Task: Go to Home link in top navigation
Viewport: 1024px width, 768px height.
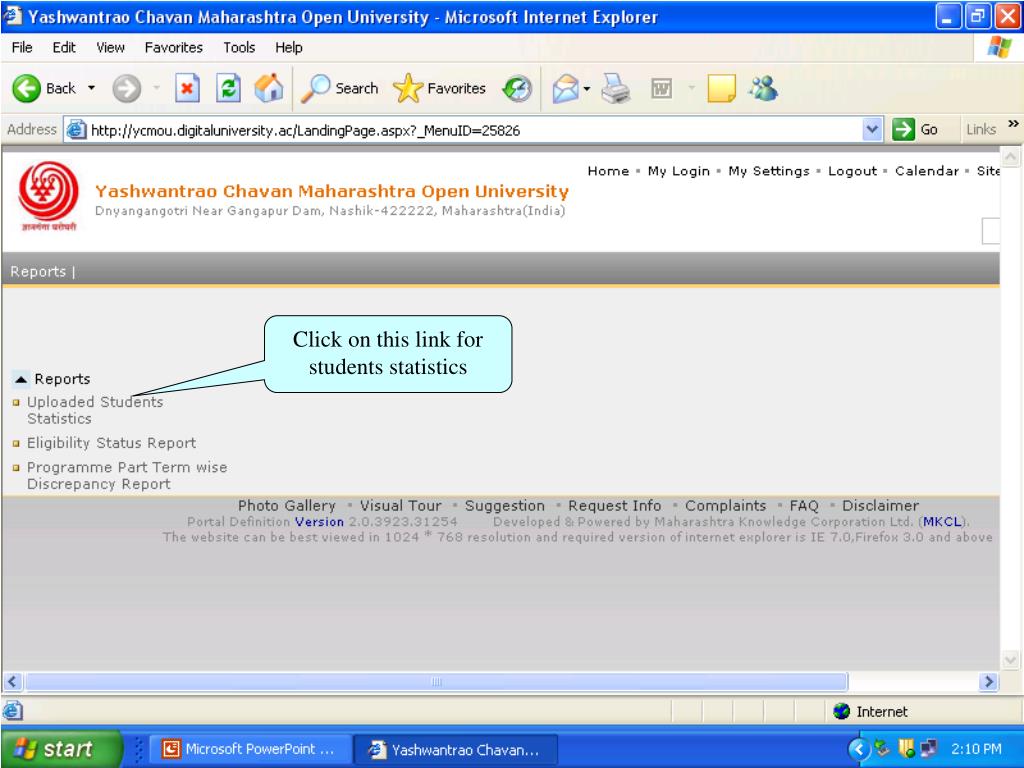Action: tap(608, 171)
